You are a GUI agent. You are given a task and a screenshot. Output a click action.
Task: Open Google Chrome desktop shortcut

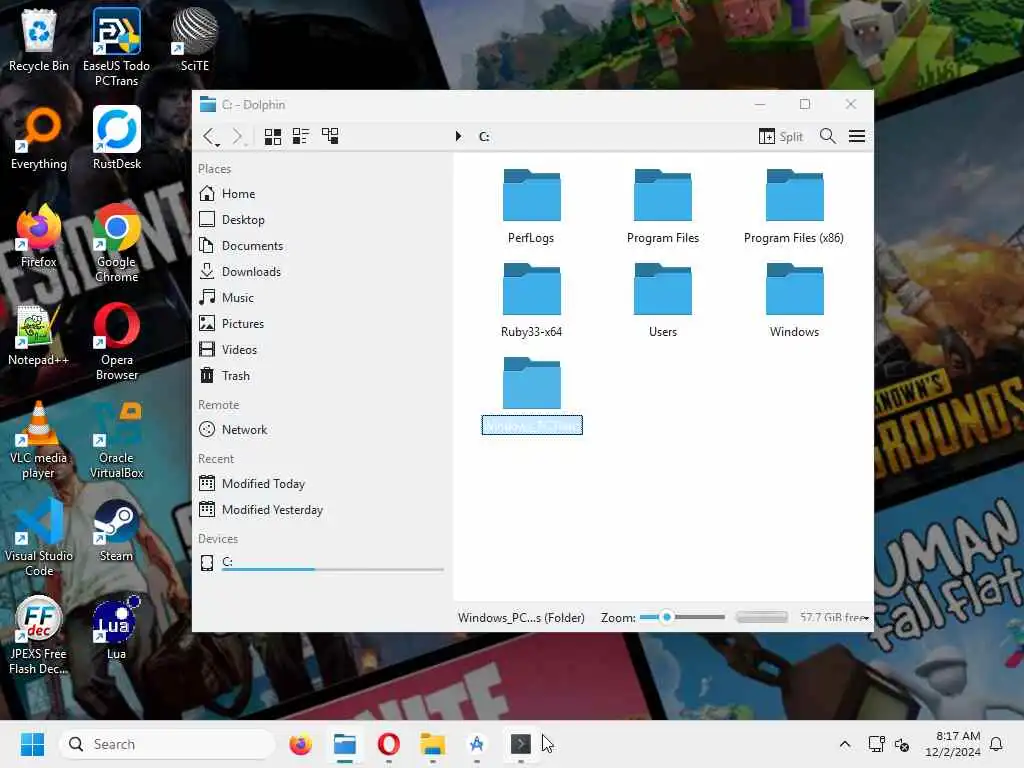[116, 243]
